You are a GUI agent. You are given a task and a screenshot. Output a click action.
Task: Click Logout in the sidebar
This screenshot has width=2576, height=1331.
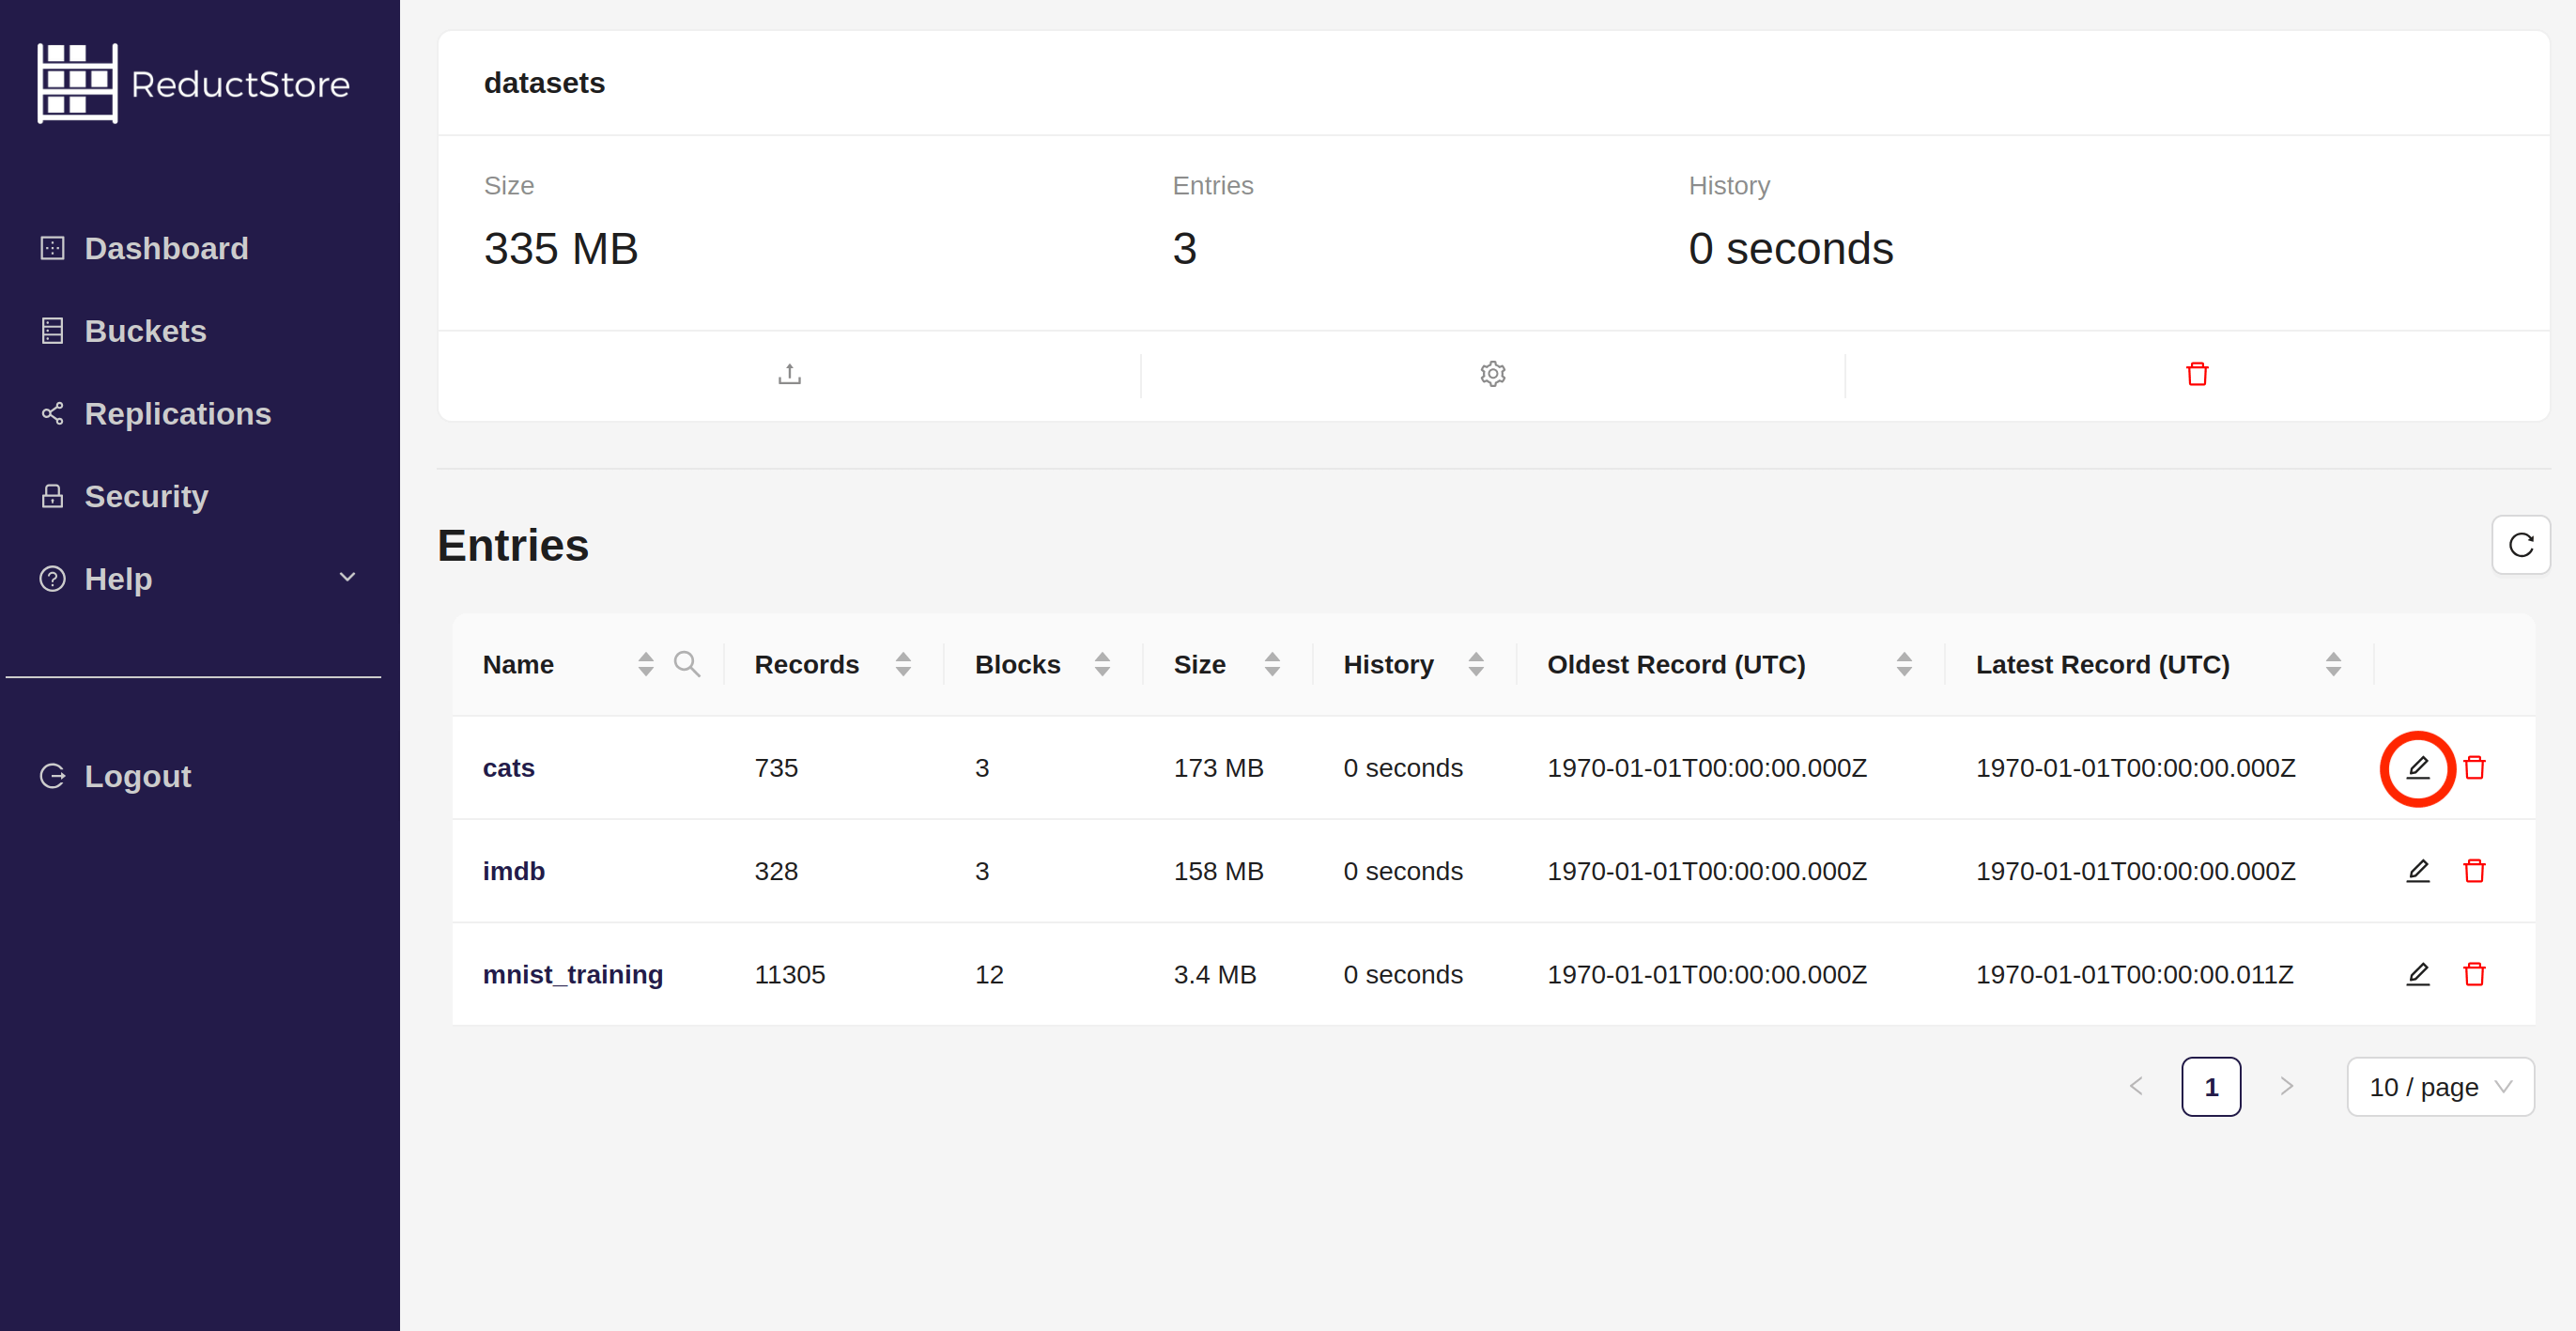137,776
